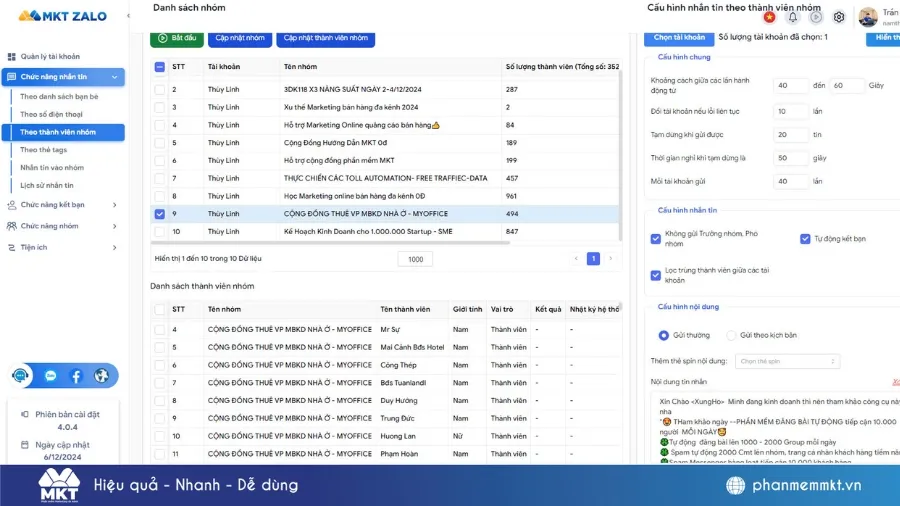This screenshot has width=900, height=506.
Task: Click the horizontal scrollbar under group list
Action: pyautogui.click(x=330, y=243)
